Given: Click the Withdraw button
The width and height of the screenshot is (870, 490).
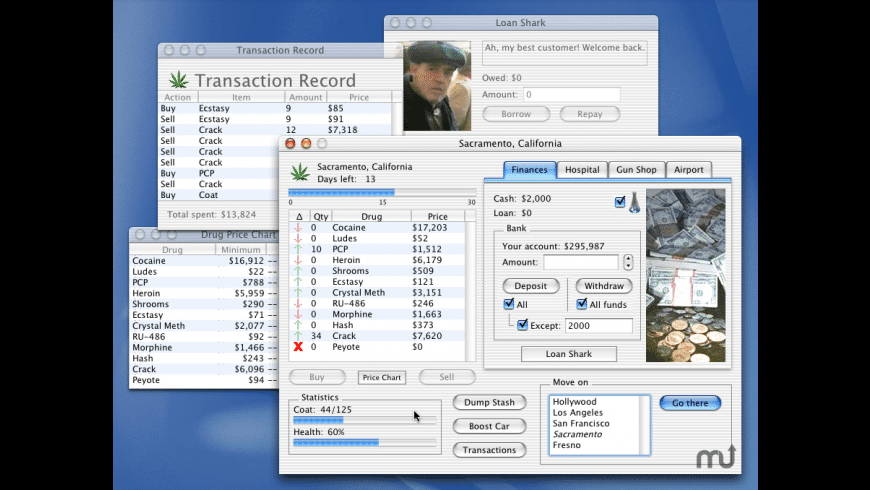Looking at the screenshot, I should tap(604, 286).
